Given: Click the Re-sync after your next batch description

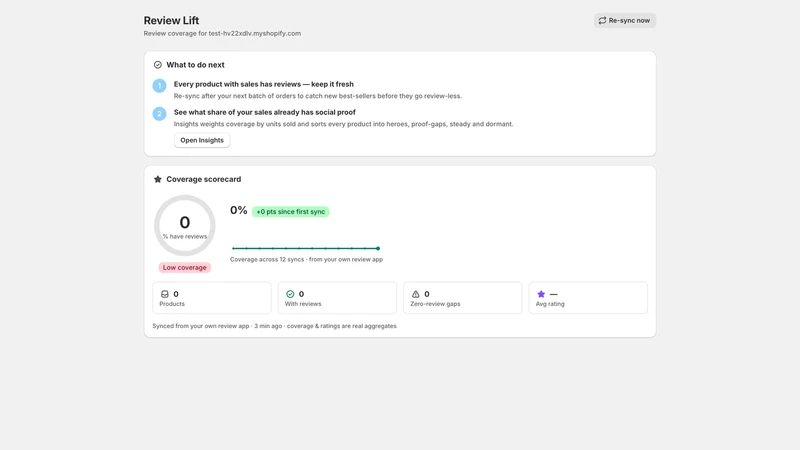Looking at the screenshot, I should (317, 96).
